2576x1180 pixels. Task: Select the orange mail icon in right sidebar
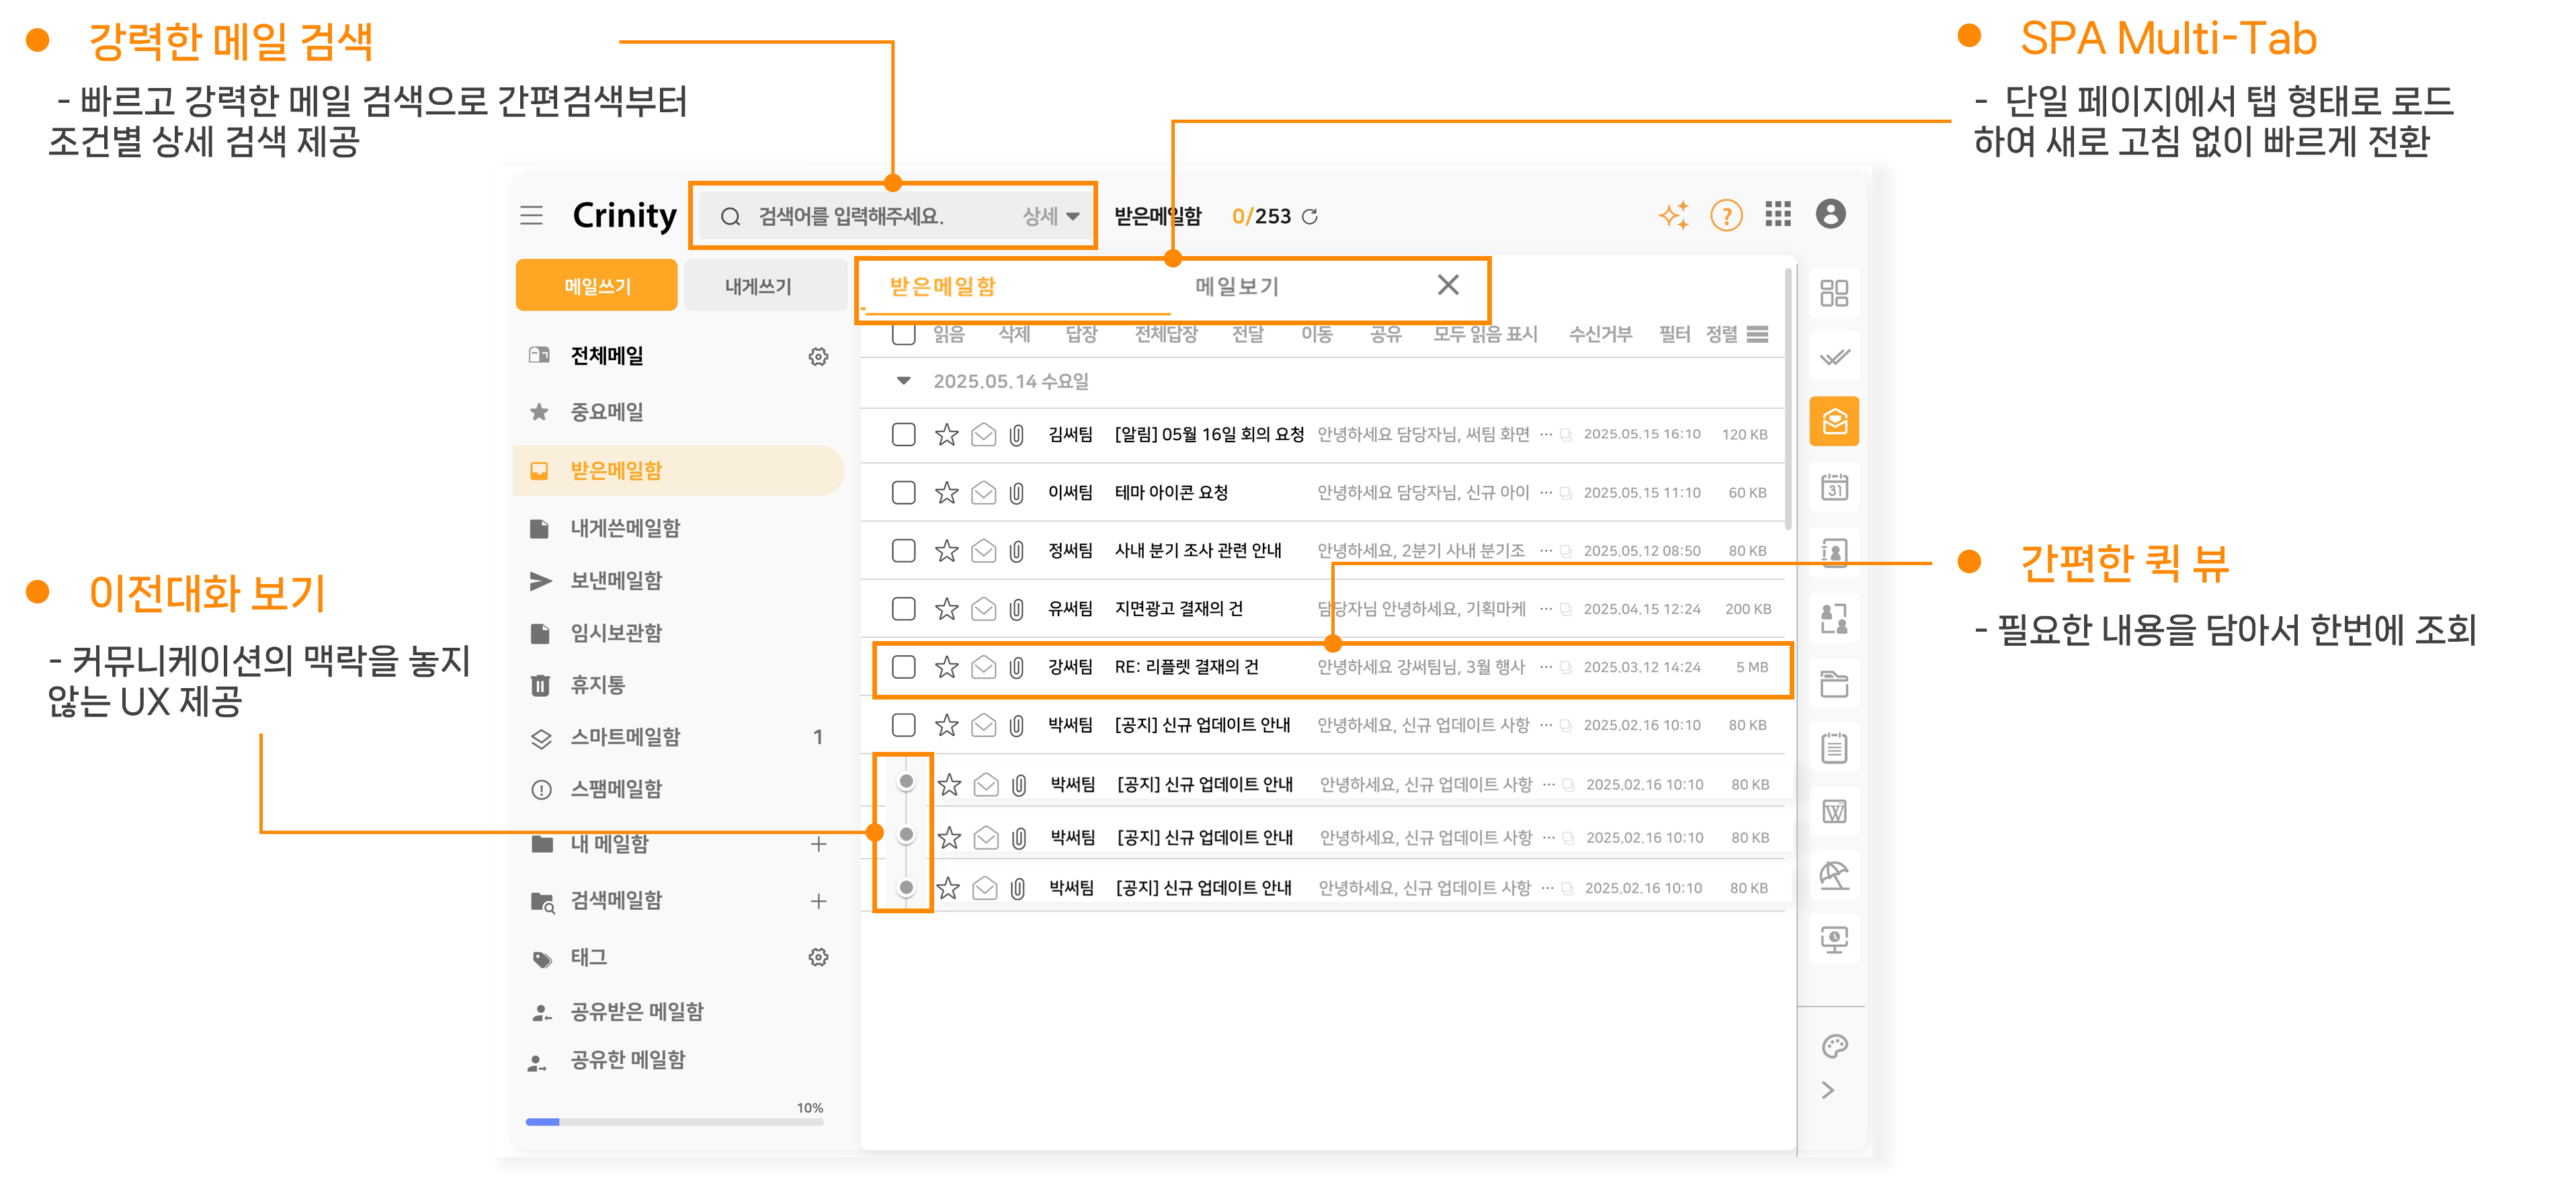1834,421
